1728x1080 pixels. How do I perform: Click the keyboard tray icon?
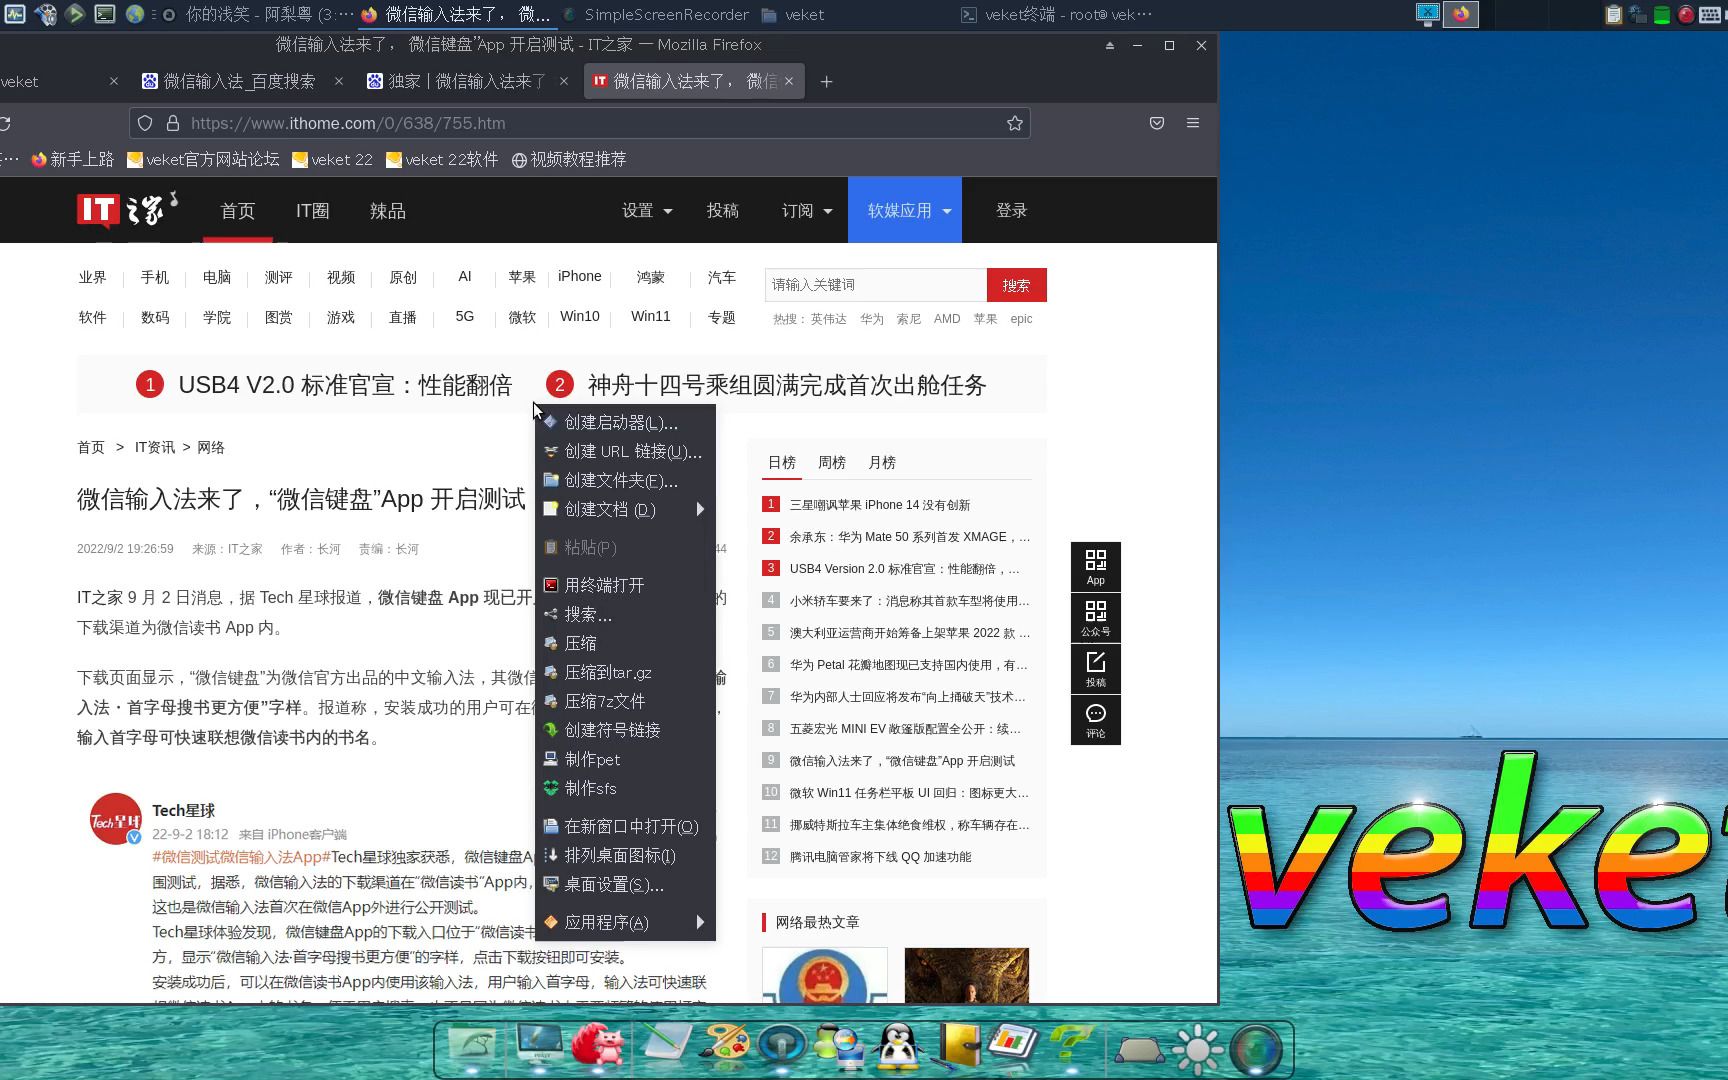(1710, 14)
